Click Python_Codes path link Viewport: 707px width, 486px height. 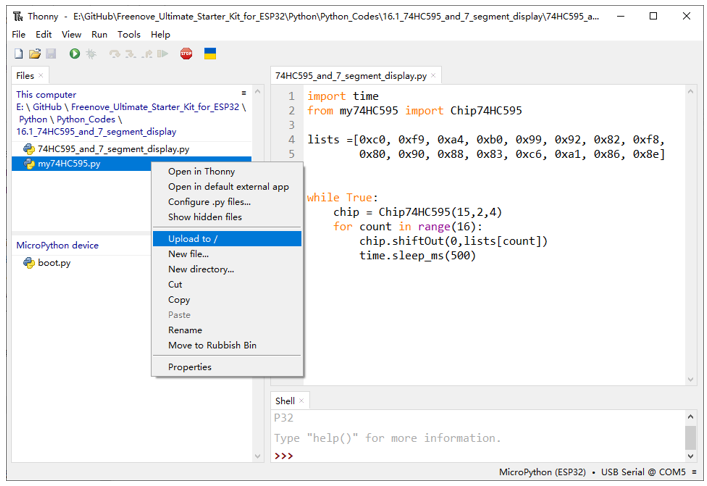pos(86,119)
